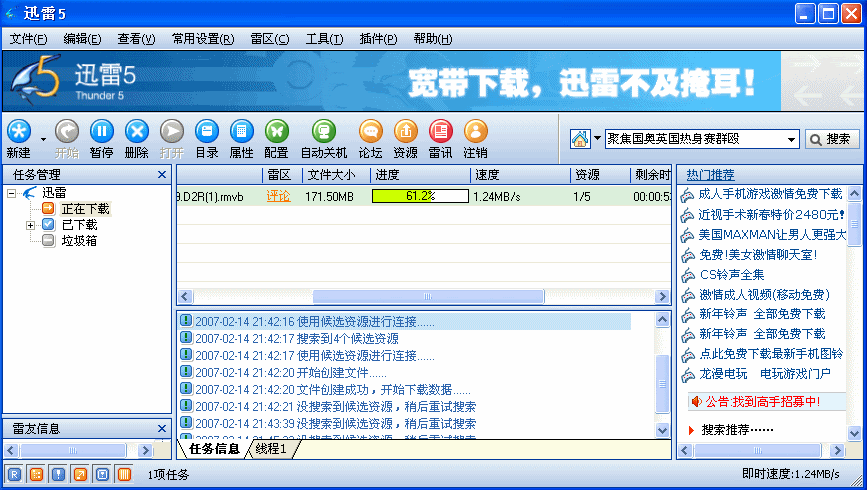This screenshot has height=490, width=867.
Task: Click the exclamation mark status bar icon
Action: pyautogui.click(x=58, y=474)
